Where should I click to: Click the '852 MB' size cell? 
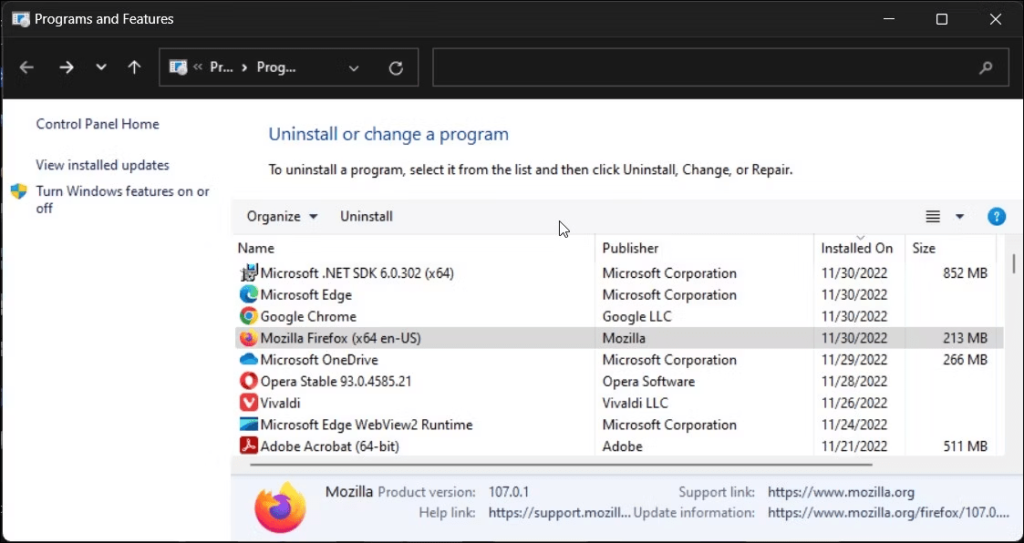coord(965,273)
